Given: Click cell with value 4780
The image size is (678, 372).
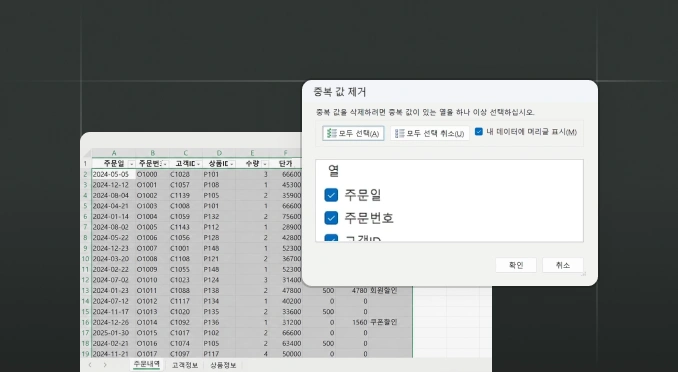Looking at the screenshot, I should click(x=352, y=291).
